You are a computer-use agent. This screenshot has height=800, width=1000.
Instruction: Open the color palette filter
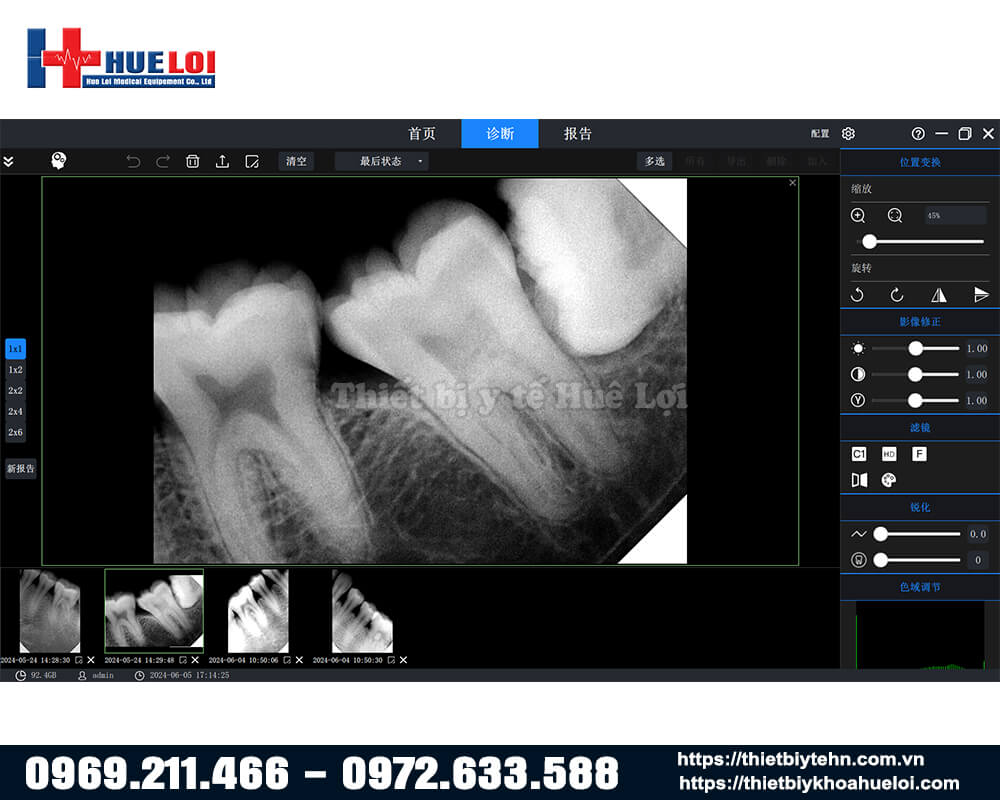(x=888, y=480)
